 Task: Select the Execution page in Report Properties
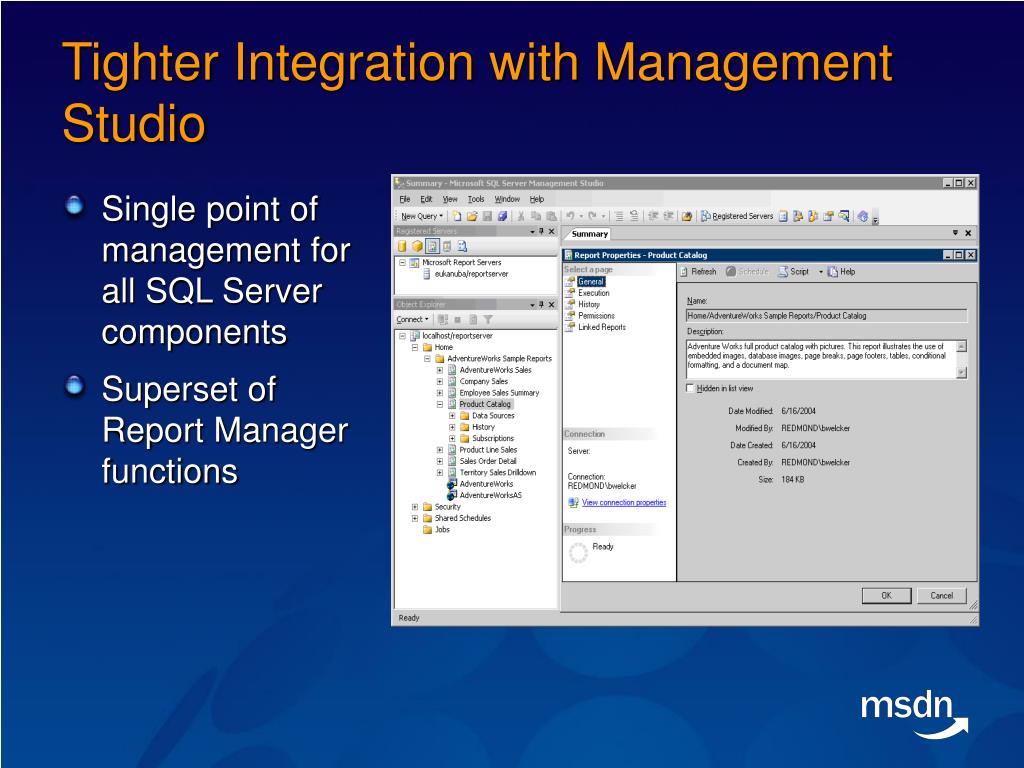(594, 293)
